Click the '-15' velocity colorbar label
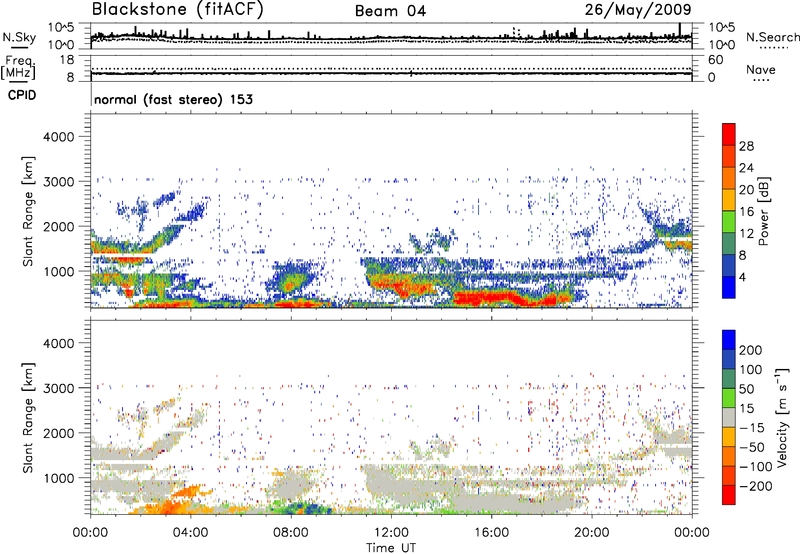The image size is (800, 554). (752, 428)
